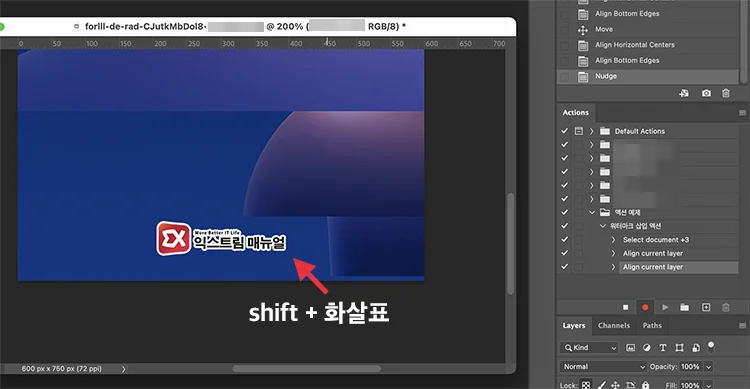Viewport: 750px width, 389px height.
Task: Expand the Default Actions set
Action: pos(592,131)
